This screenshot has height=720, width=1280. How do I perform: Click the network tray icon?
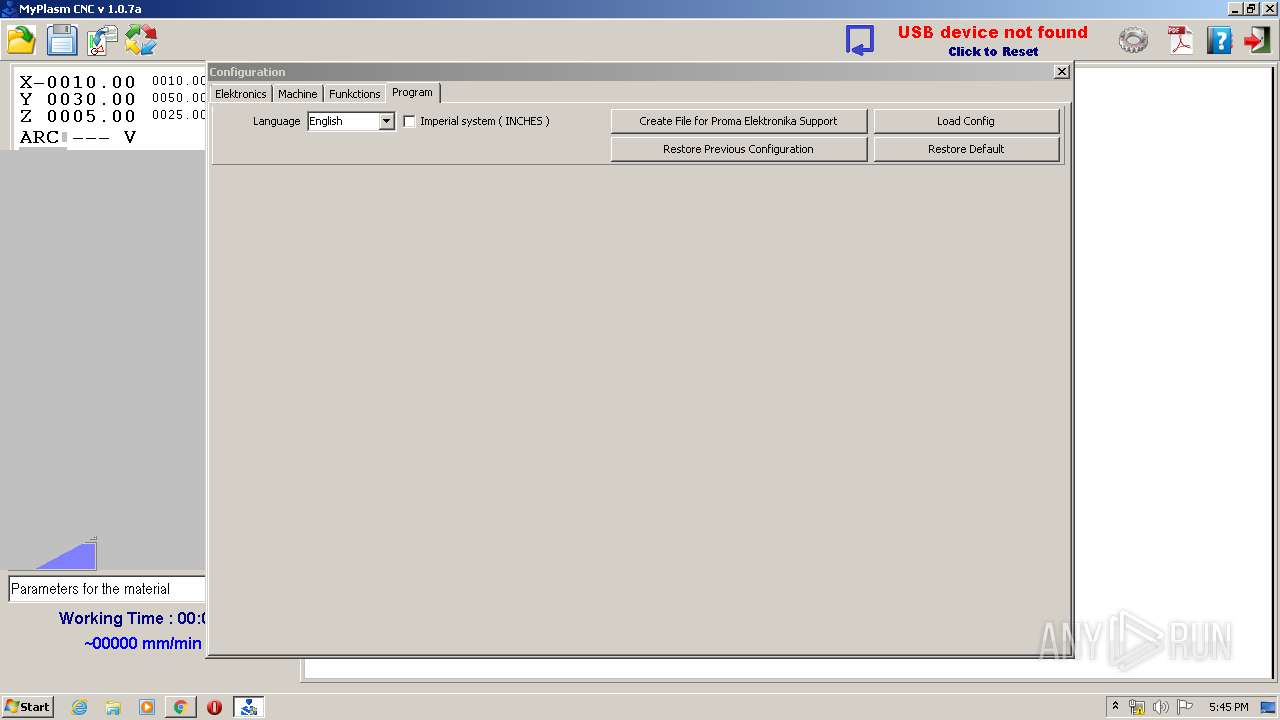tap(1137, 707)
